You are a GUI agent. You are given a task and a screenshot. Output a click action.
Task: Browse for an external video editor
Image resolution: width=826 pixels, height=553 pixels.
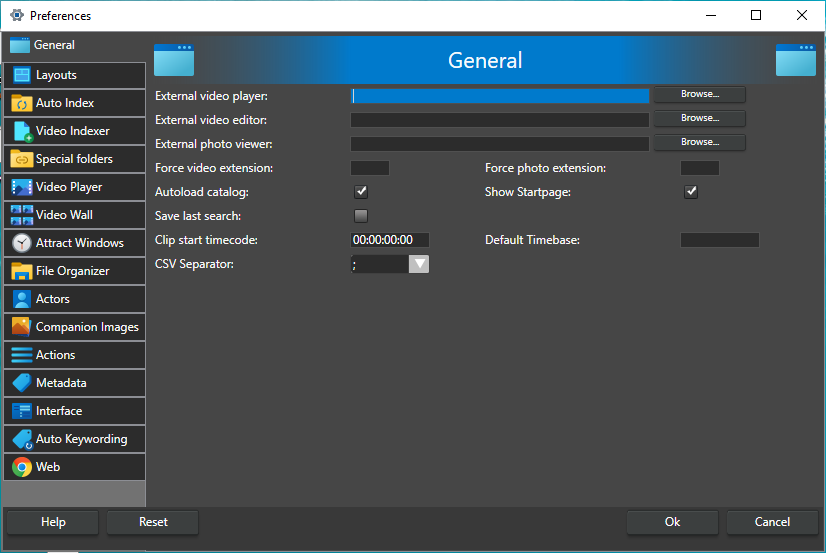pos(699,118)
